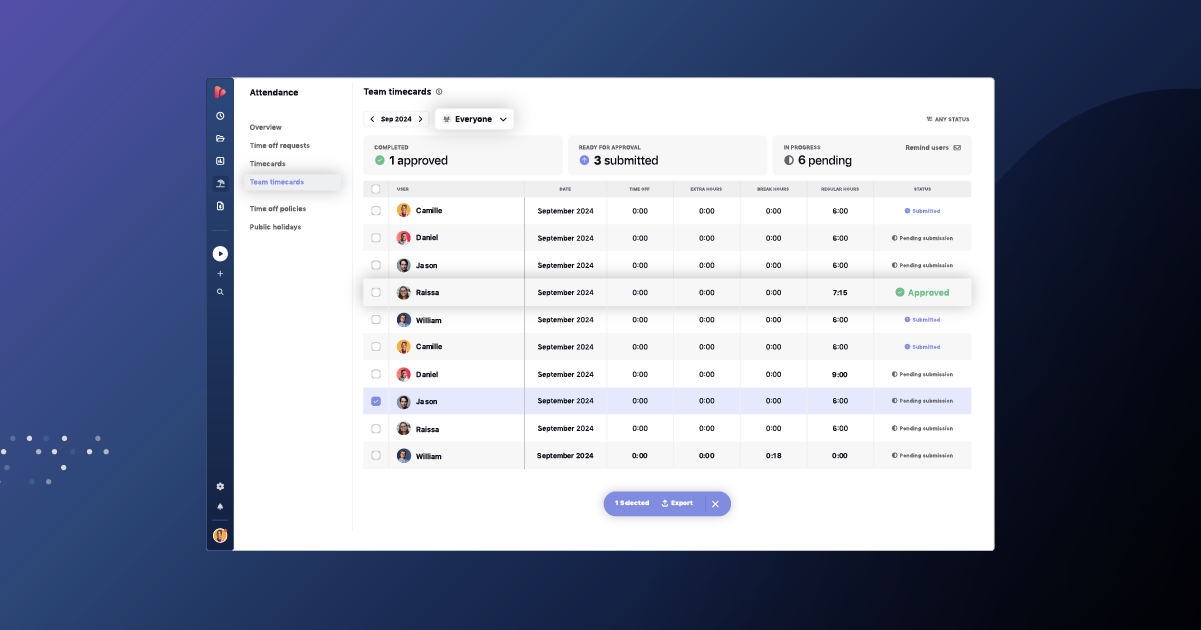Open the time tracking clock icon in sidebar
This screenshot has width=1201, height=630.
(x=220, y=116)
